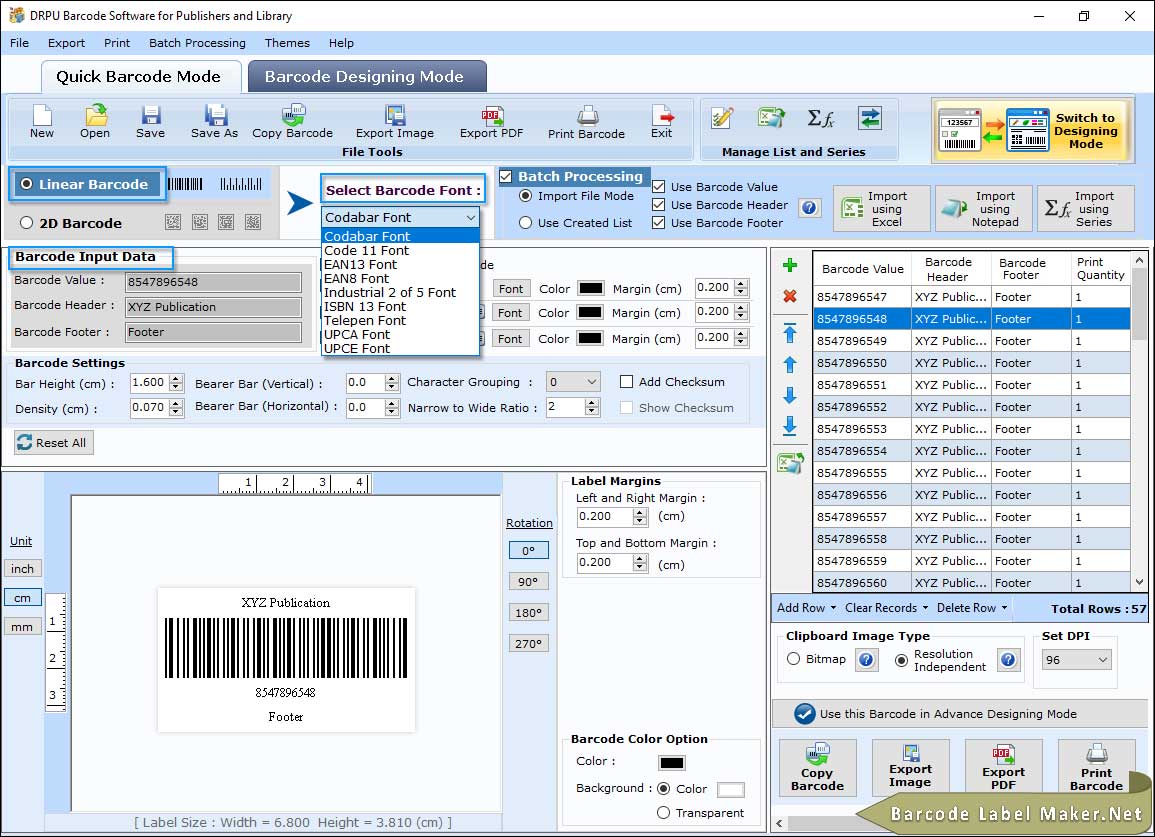
Task: Click the barcode Color swatch in Color Option
Action: [672, 763]
